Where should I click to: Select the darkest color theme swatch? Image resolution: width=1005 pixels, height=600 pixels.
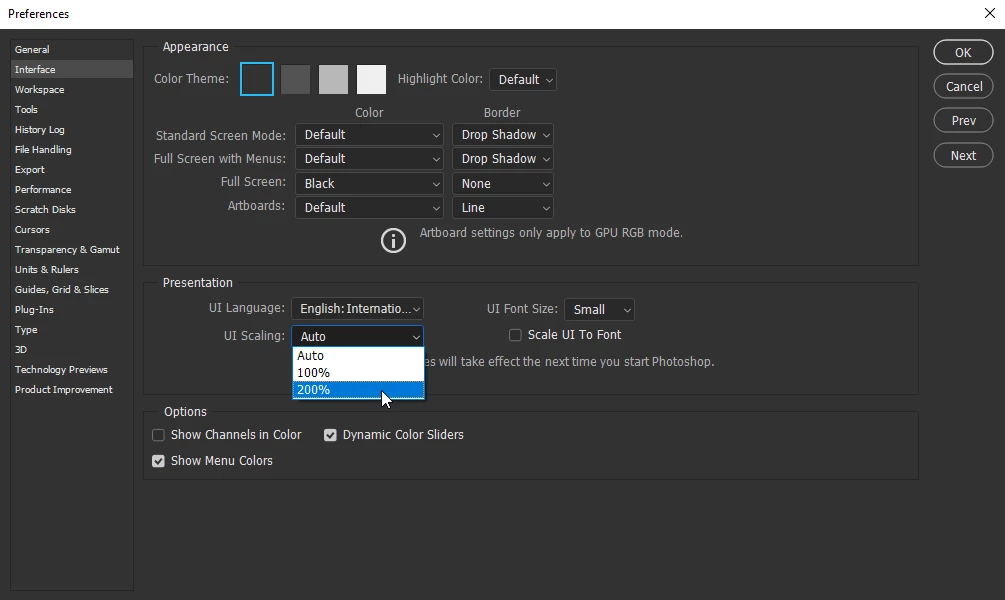(x=257, y=79)
